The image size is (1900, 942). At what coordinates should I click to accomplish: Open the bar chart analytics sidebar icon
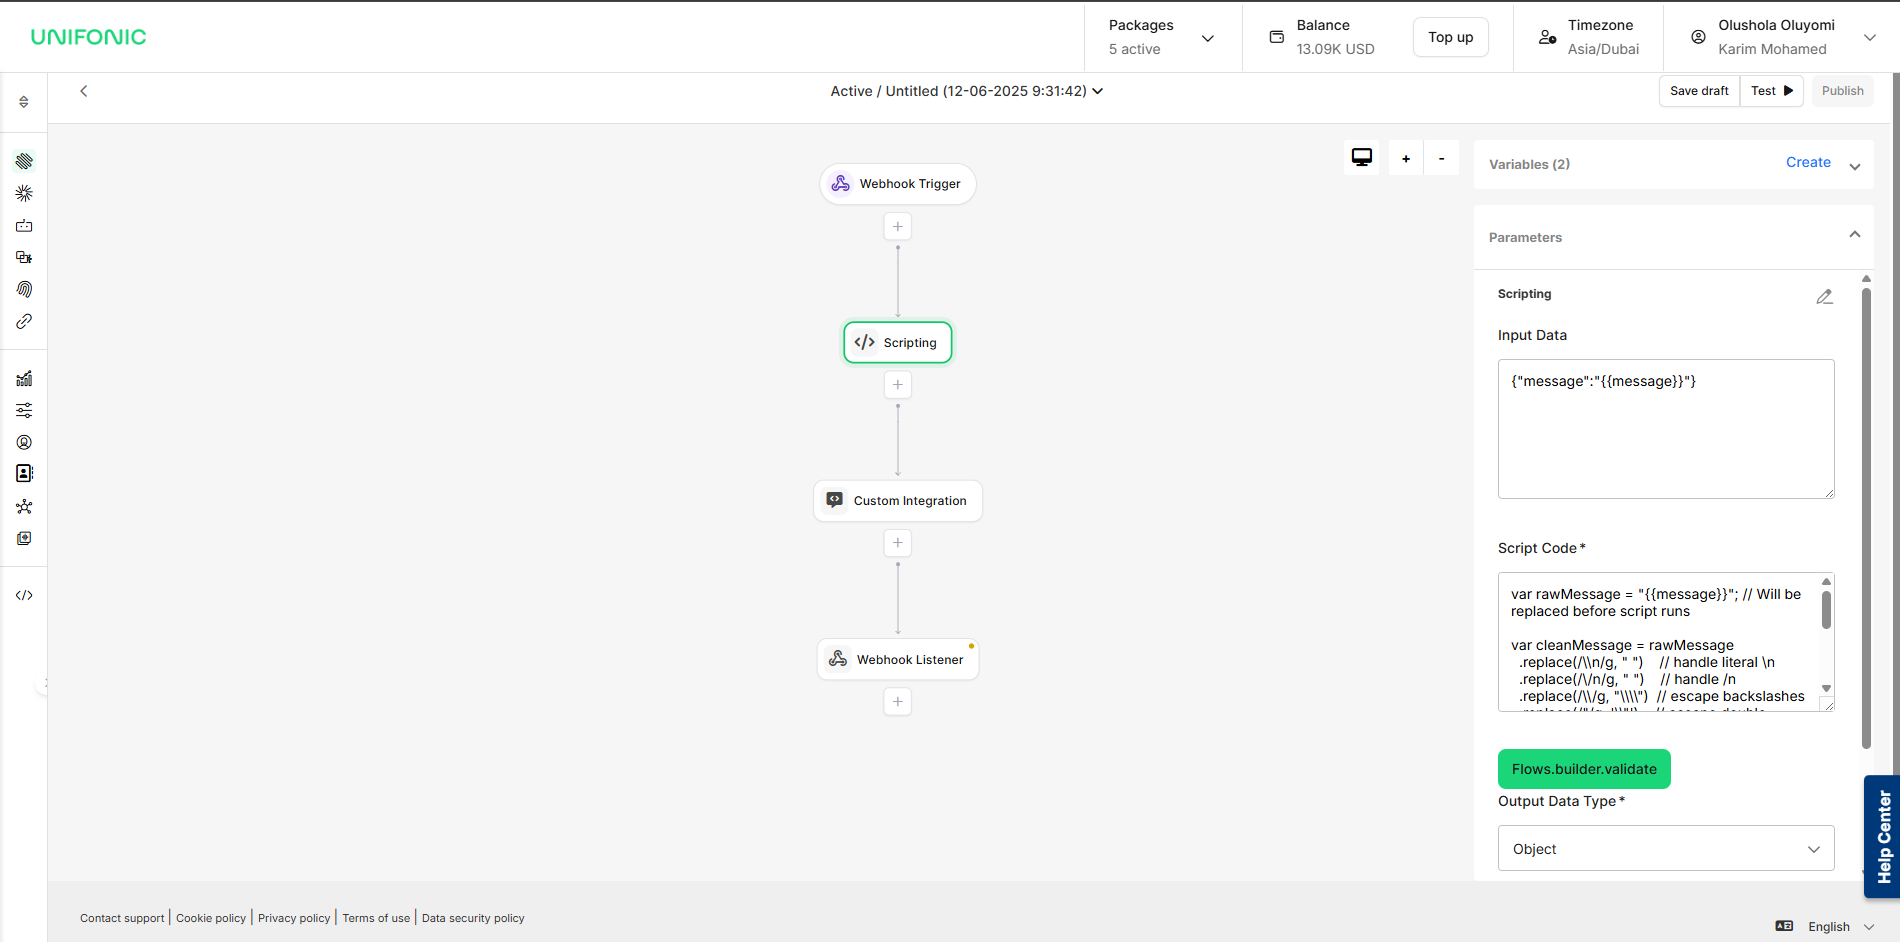(24, 378)
